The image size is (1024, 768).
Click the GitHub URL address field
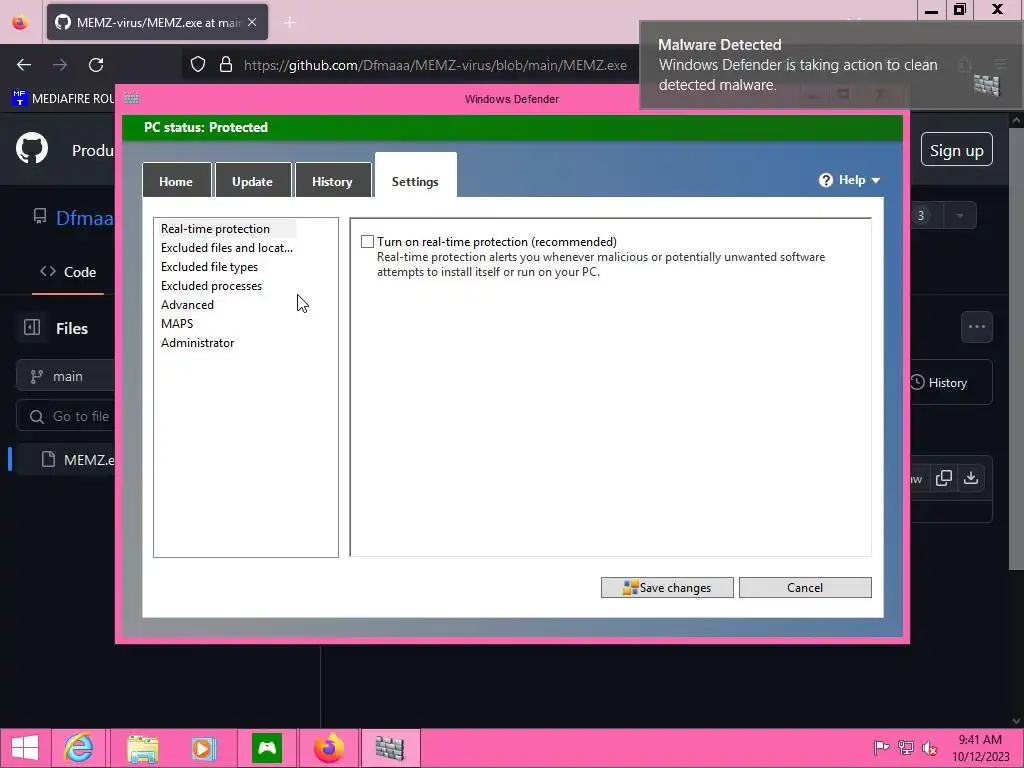coord(435,65)
